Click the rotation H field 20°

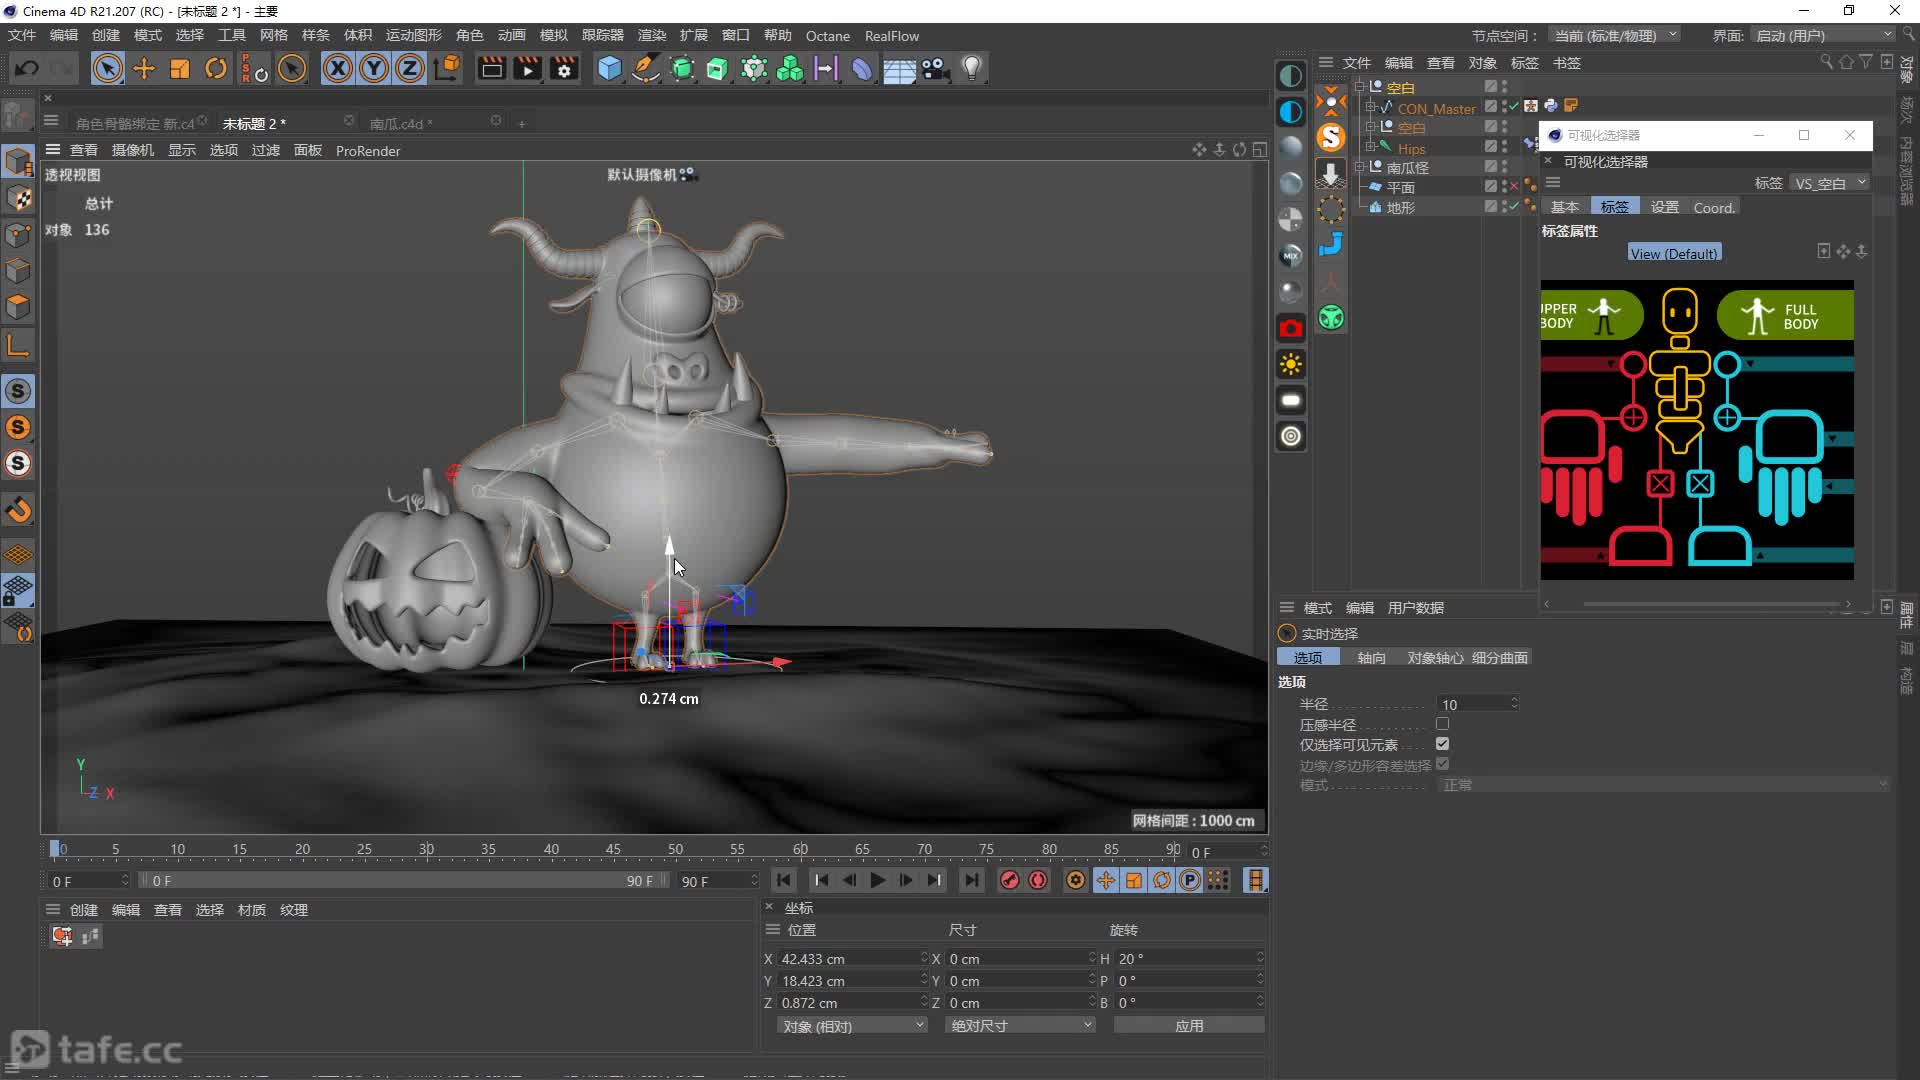[1188, 958]
